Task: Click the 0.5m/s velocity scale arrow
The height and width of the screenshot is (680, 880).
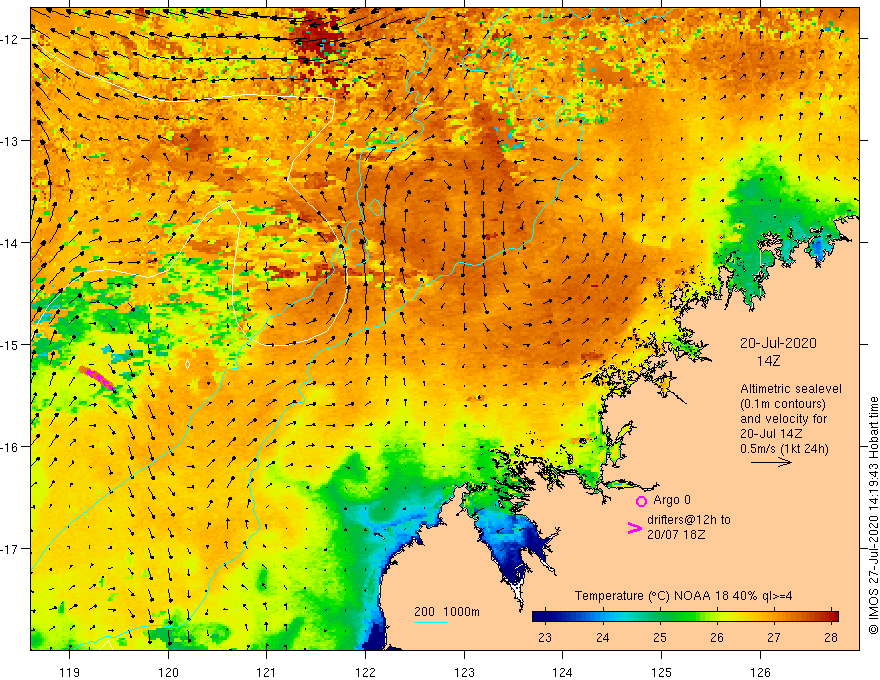Action: [x=771, y=462]
